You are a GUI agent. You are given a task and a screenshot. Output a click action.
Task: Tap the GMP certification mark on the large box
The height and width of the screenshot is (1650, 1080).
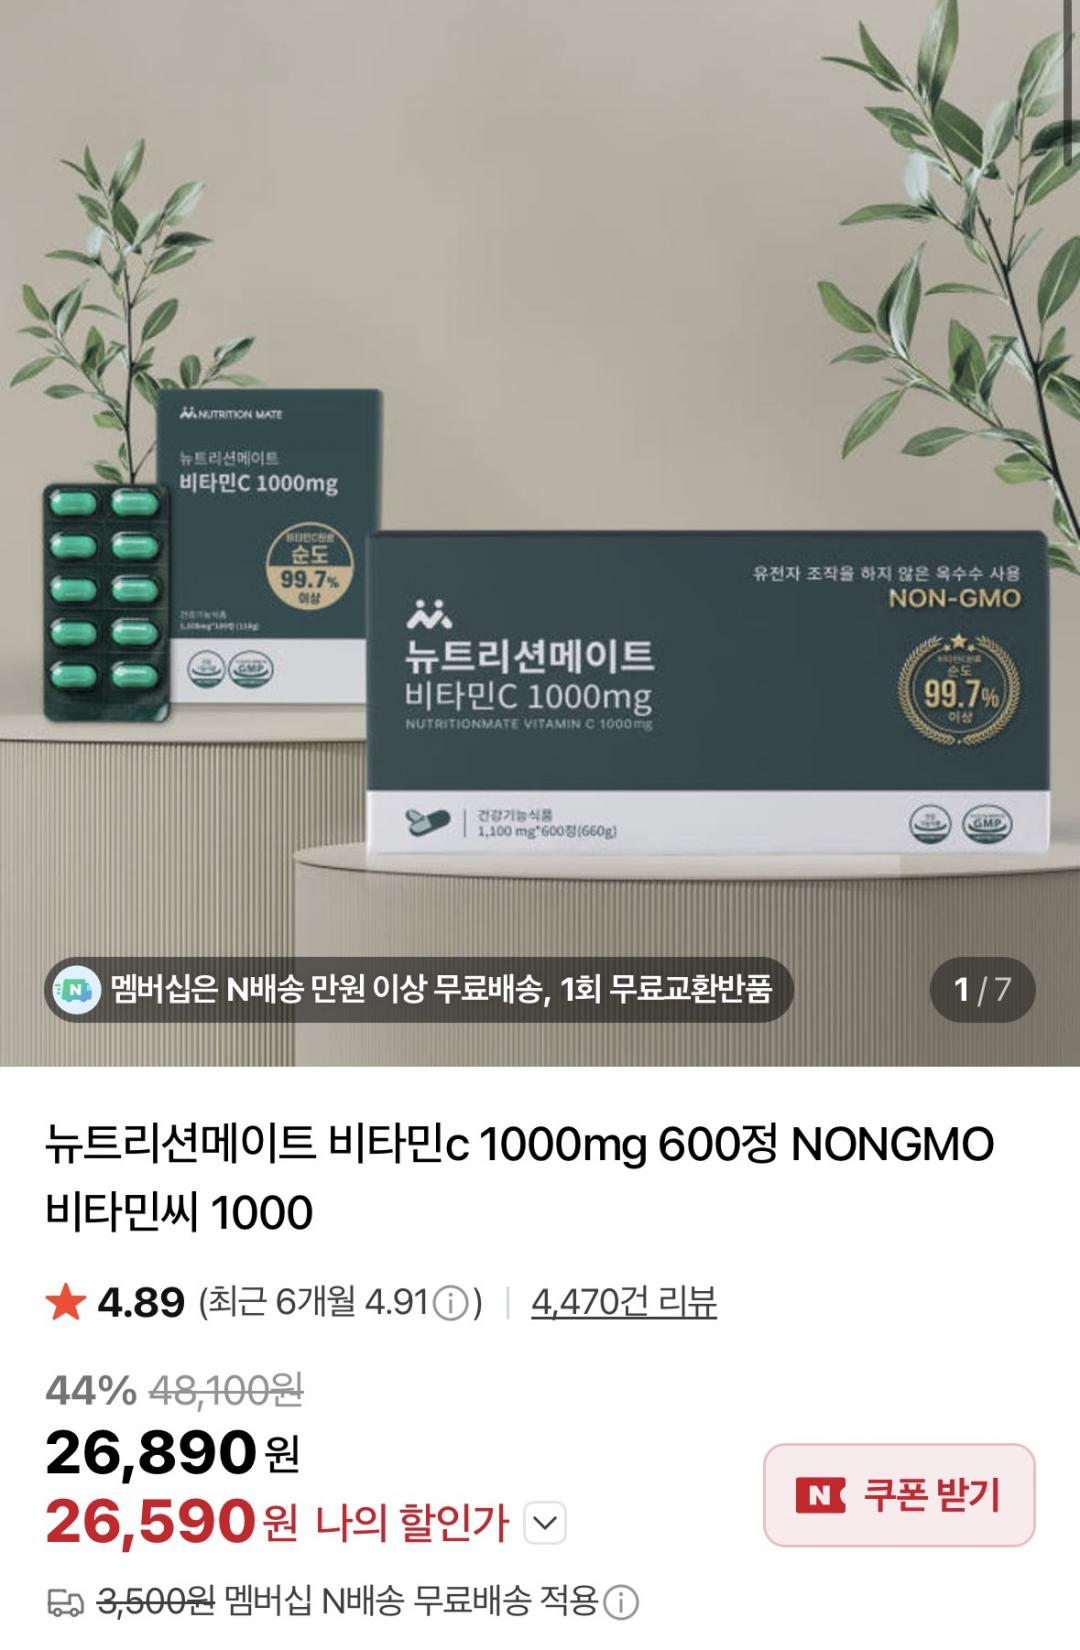[987, 824]
